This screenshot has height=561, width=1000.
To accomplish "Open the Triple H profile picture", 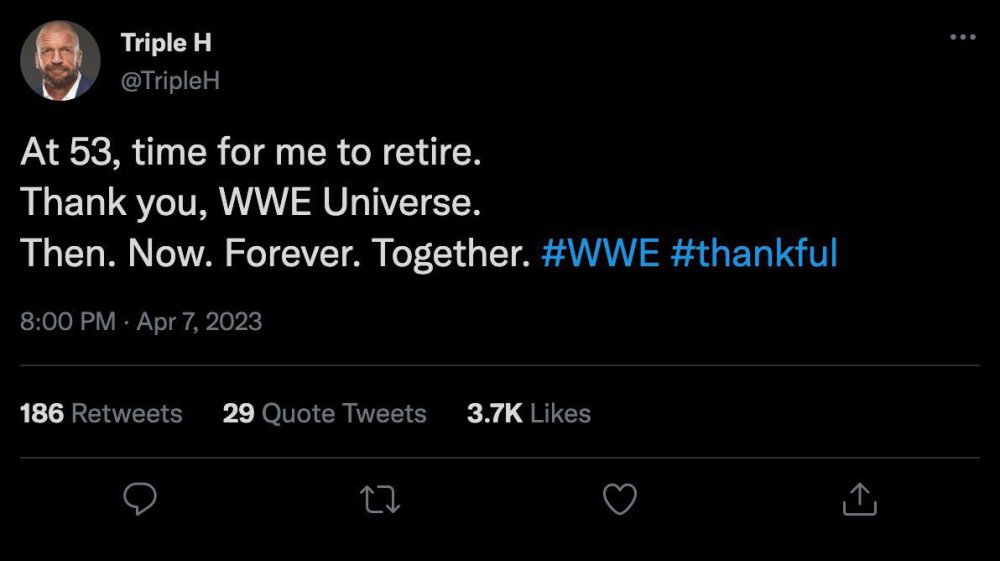I will pyautogui.click(x=60, y=60).
